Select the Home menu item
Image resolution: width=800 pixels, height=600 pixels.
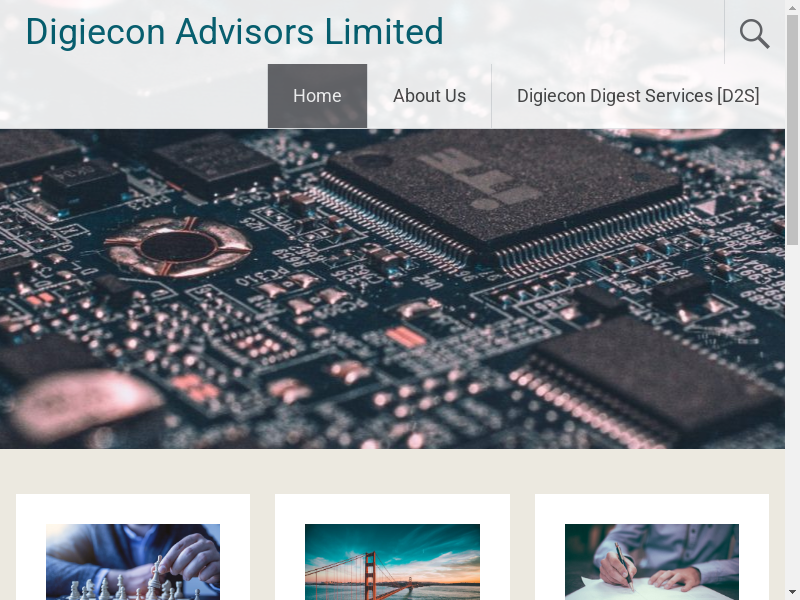[x=317, y=96]
